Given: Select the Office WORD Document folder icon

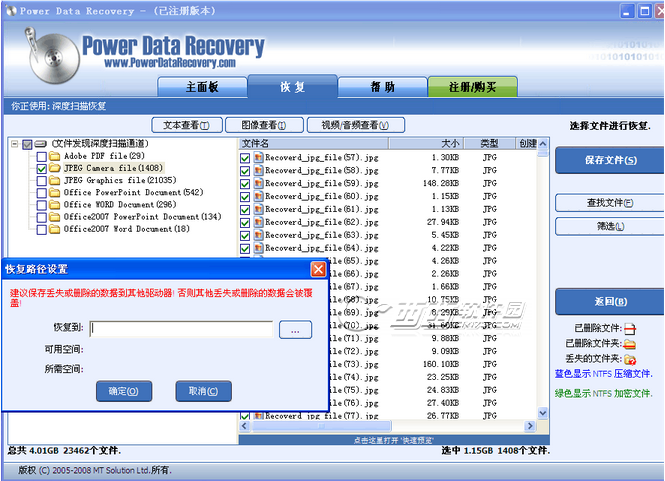Looking at the screenshot, I should tap(54, 205).
